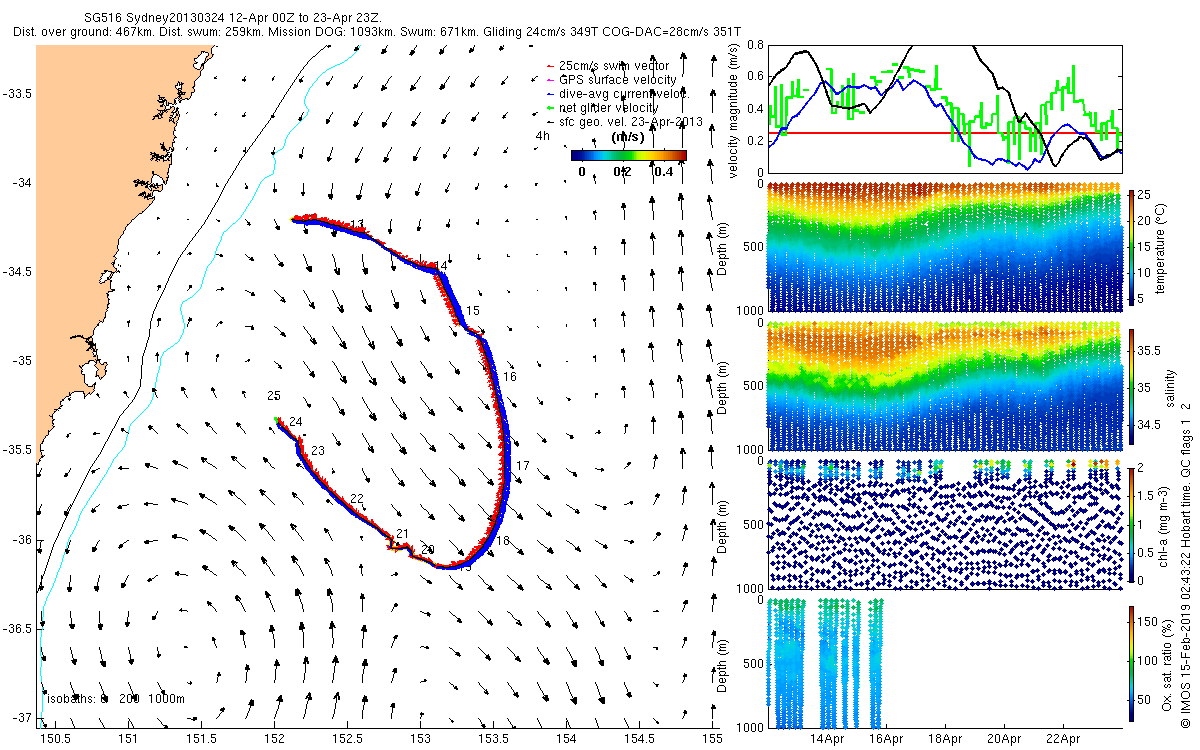Click longitude tick label '151.5'

click(x=201, y=738)
